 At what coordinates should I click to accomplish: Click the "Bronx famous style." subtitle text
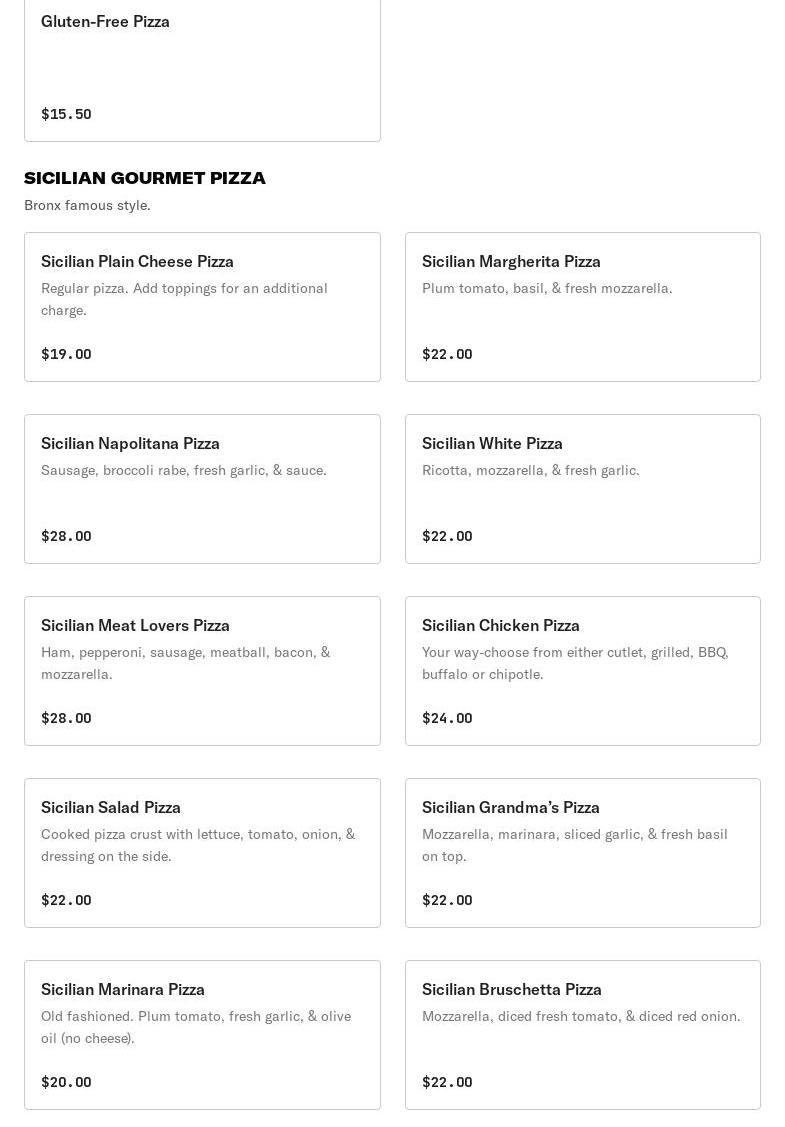tap(87, 205)
